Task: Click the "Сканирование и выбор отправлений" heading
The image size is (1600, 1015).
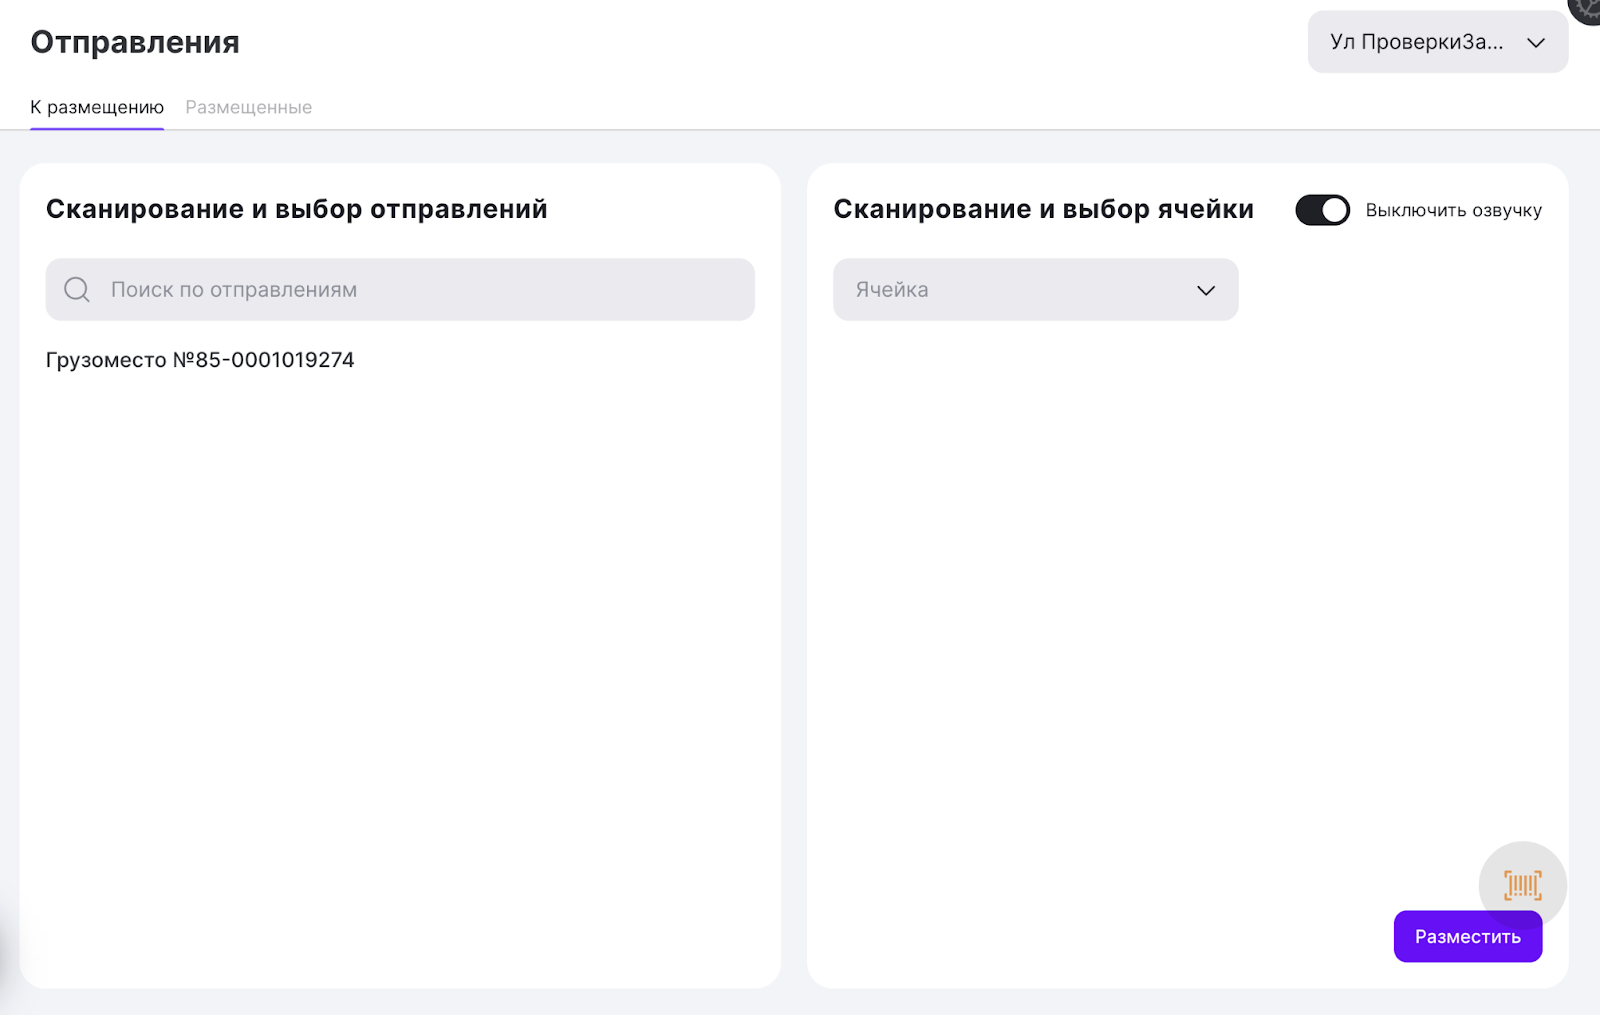Action: (x=297, y=209)
